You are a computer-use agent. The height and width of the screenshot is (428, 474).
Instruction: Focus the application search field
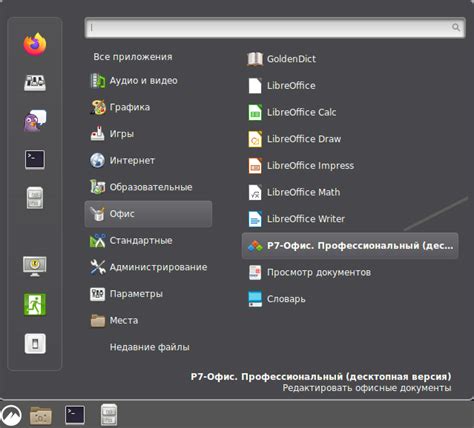275,28
